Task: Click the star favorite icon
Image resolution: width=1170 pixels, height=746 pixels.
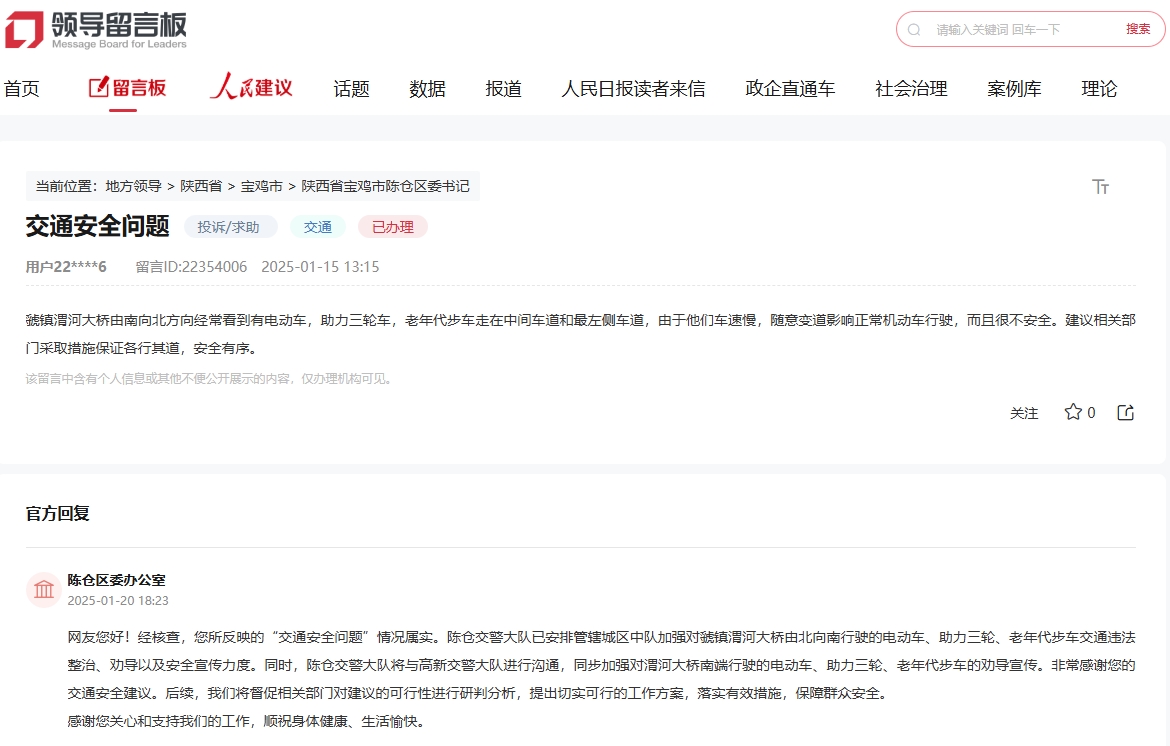Action: pyautogui.click(x=1073, y=412)
